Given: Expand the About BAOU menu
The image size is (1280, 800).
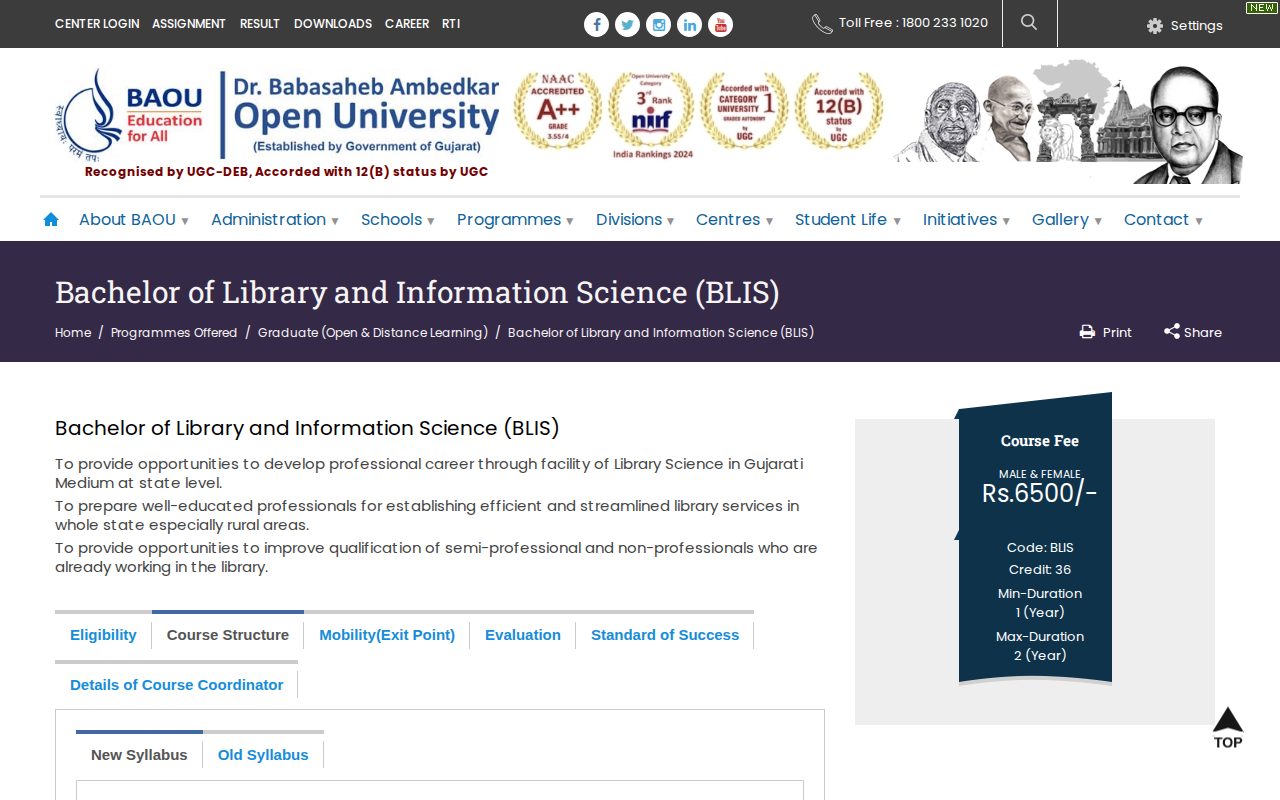Looking at the screenshot, I should click(x=134, y=220).
